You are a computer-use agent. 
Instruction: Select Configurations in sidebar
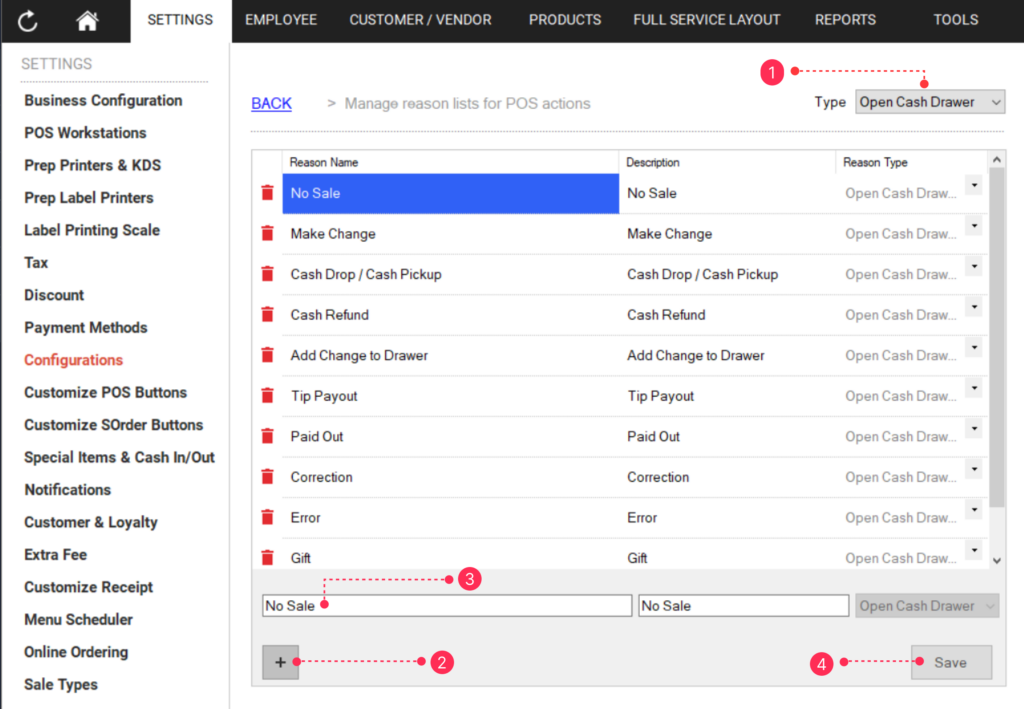click(x=73, y=360)
